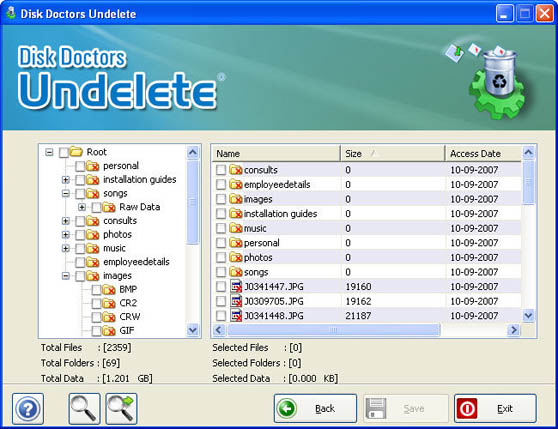Viewport: 558px width, 429px height.
Task: Click the tree panel scroll down arrow
Action: [193, 330]
